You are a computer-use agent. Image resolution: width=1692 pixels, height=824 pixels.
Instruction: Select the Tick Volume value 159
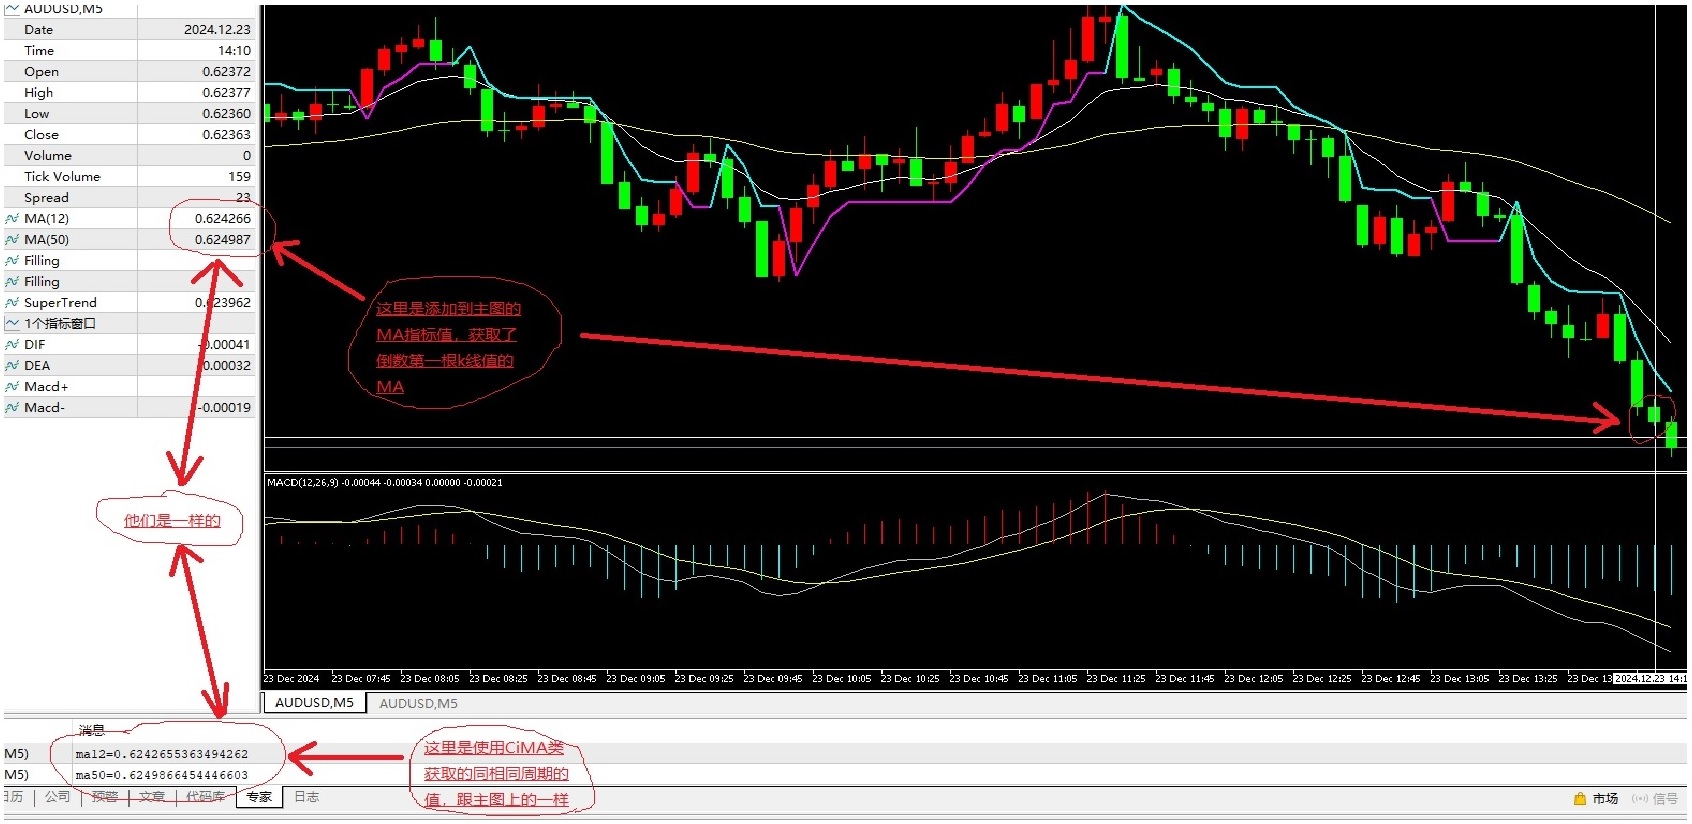click(x=240, y=177)
